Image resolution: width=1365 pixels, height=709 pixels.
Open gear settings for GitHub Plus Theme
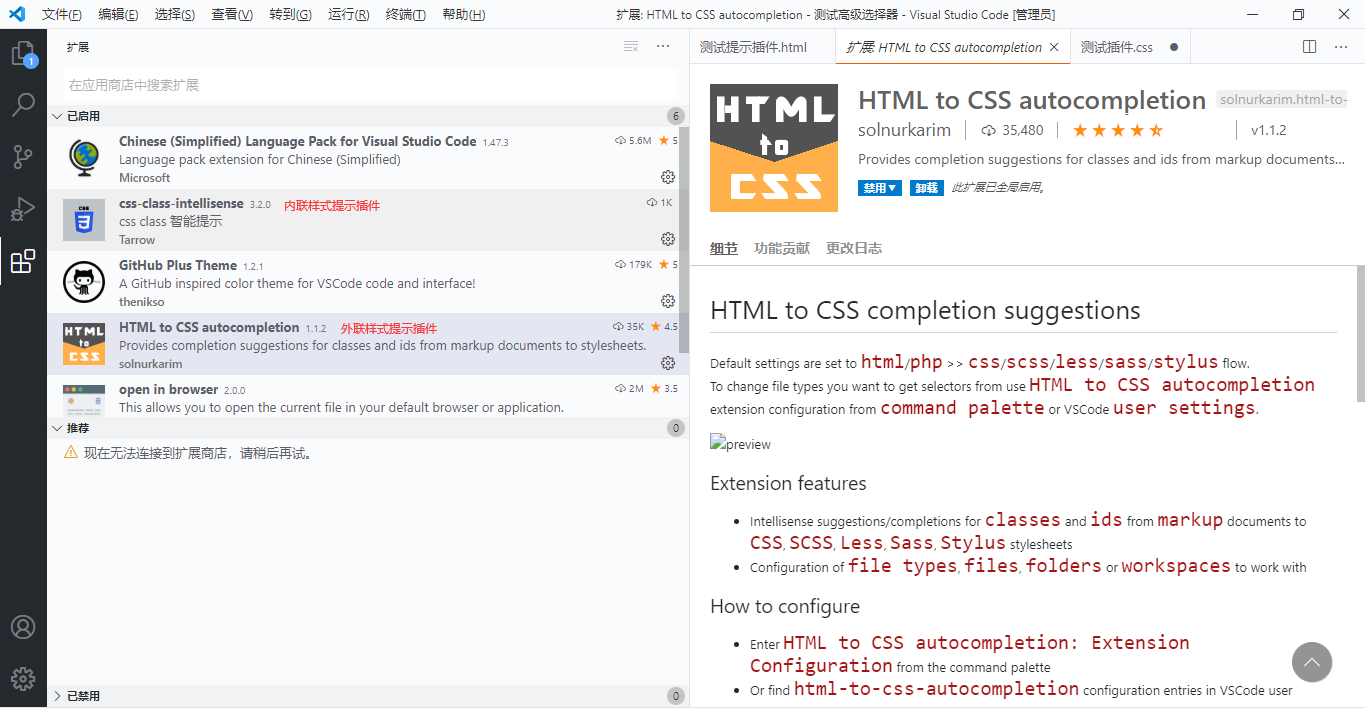(668, 301)
